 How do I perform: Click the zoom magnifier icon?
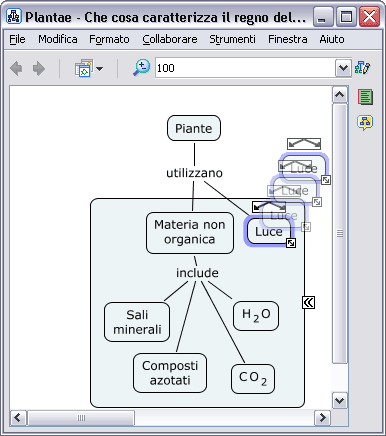point(142,68)
